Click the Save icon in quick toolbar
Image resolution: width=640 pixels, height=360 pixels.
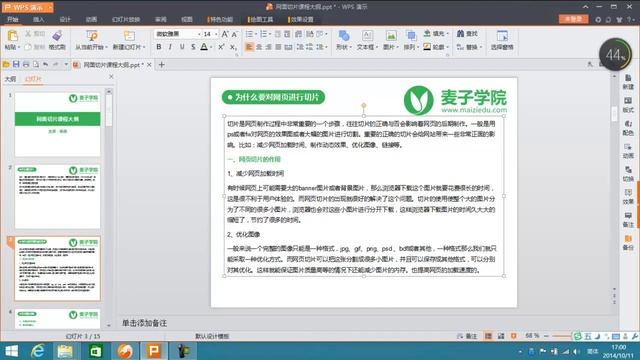tap(16, 64)
